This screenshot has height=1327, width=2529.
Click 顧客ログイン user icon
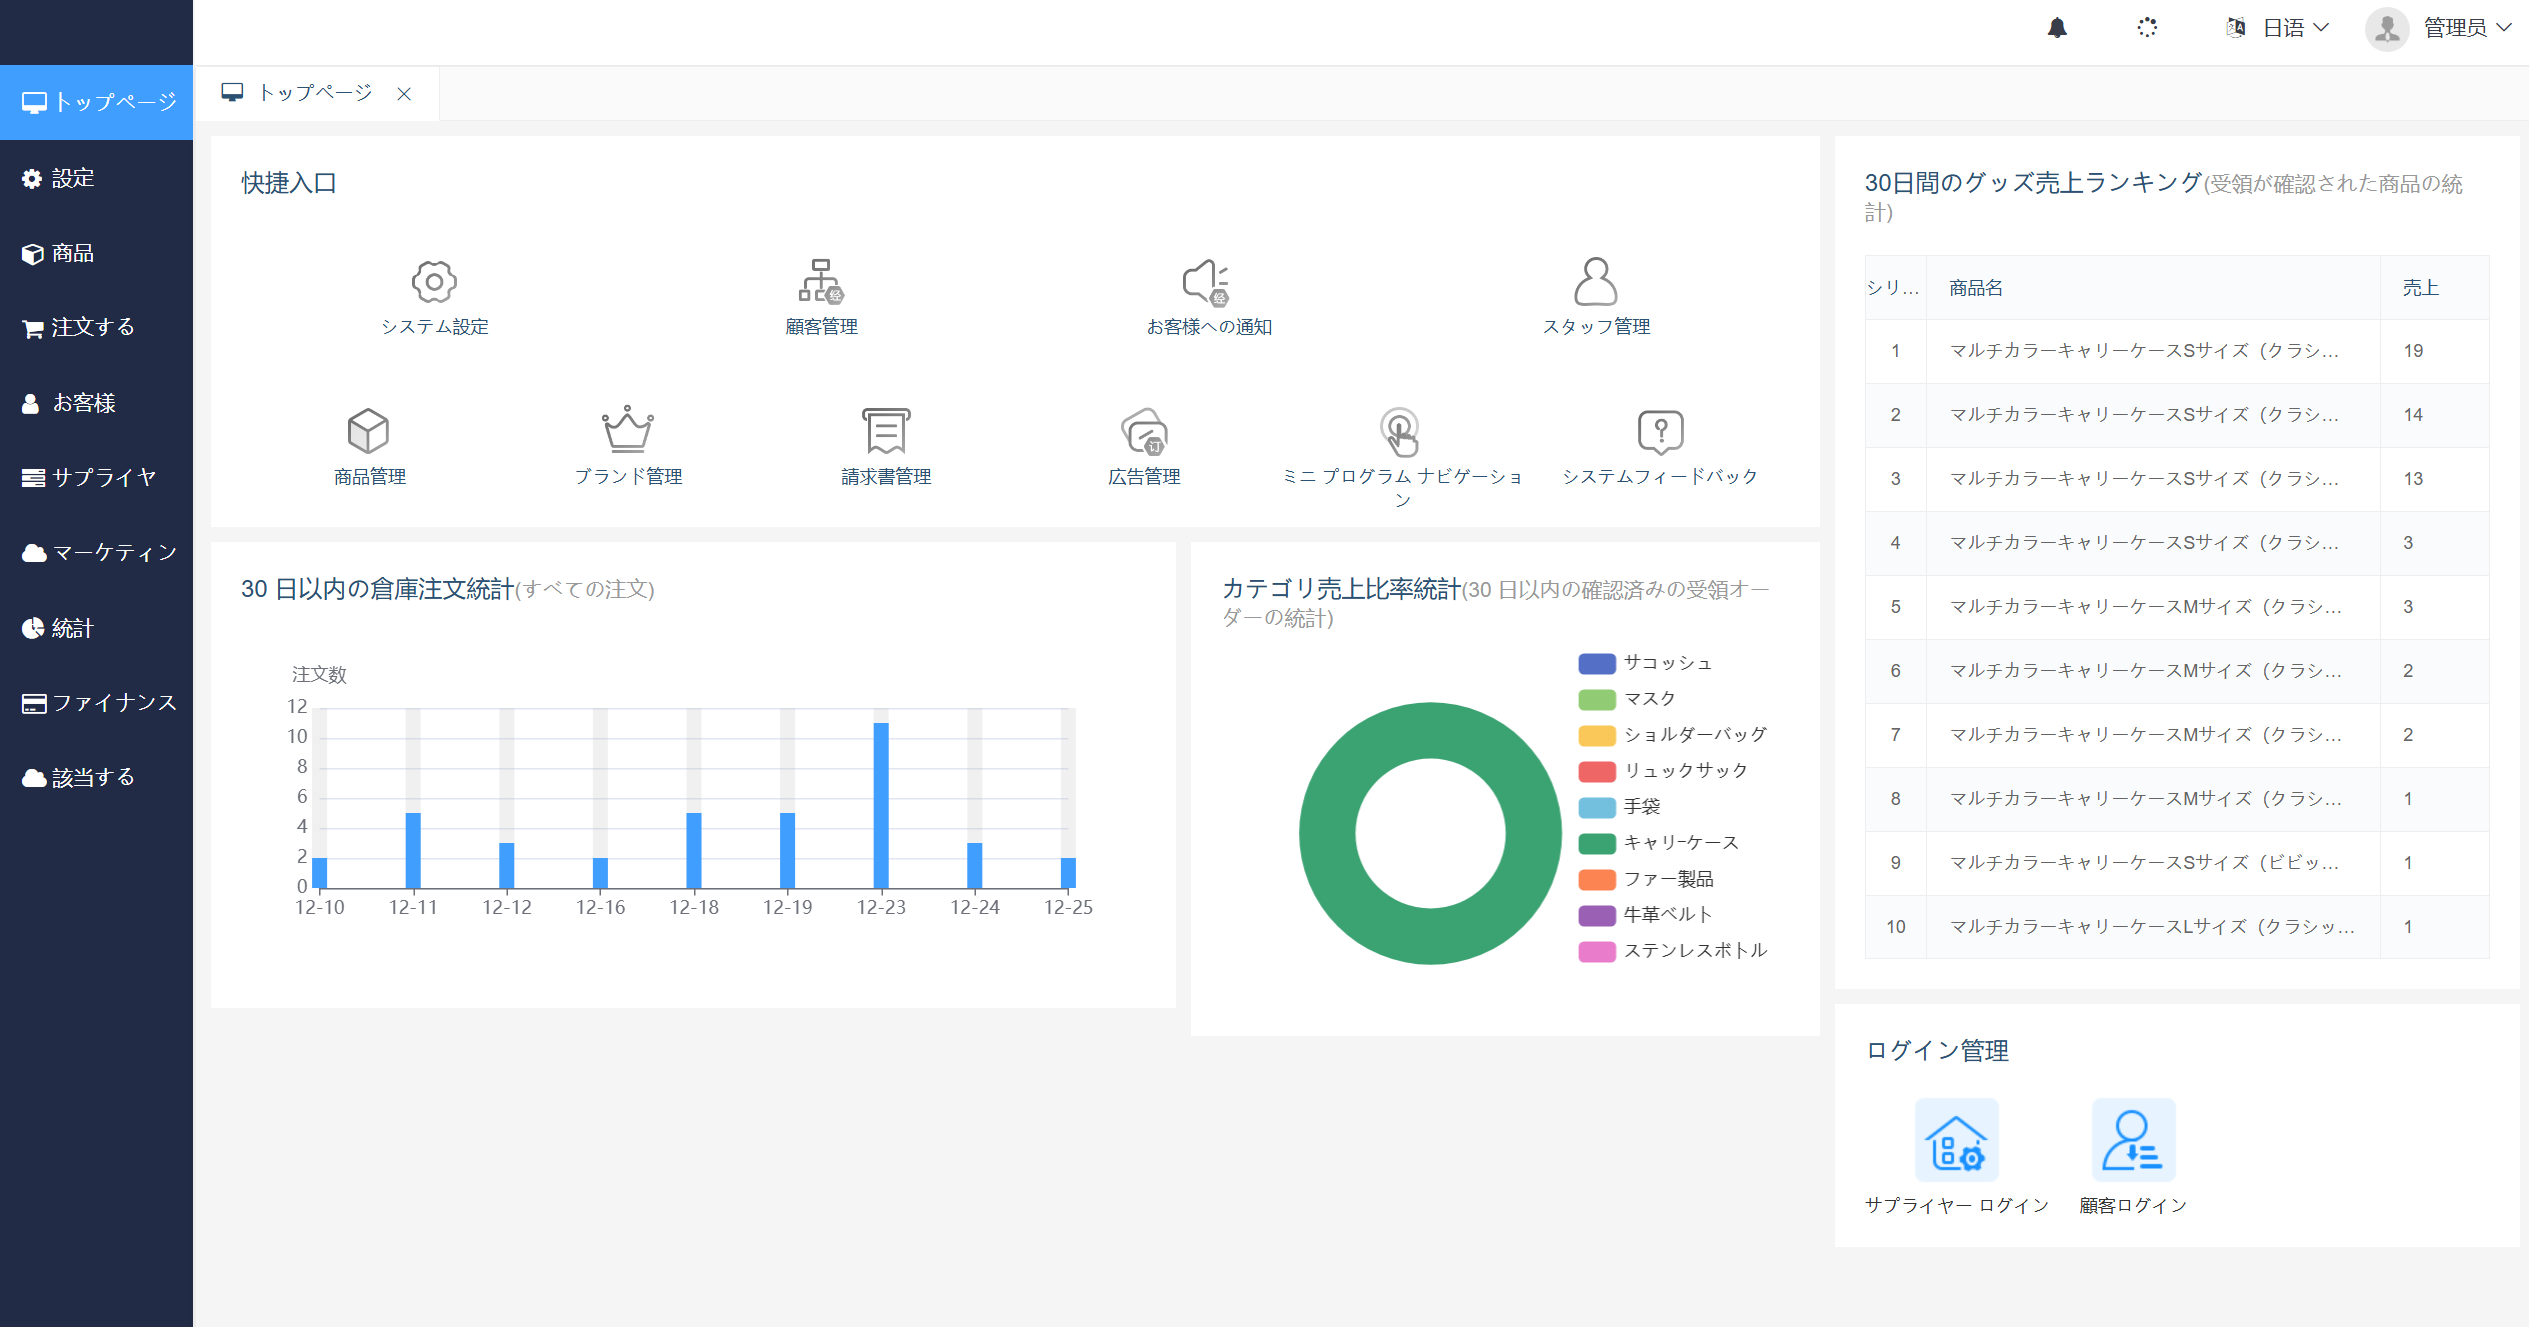pyautogui.click(x=2133, y=1141)
